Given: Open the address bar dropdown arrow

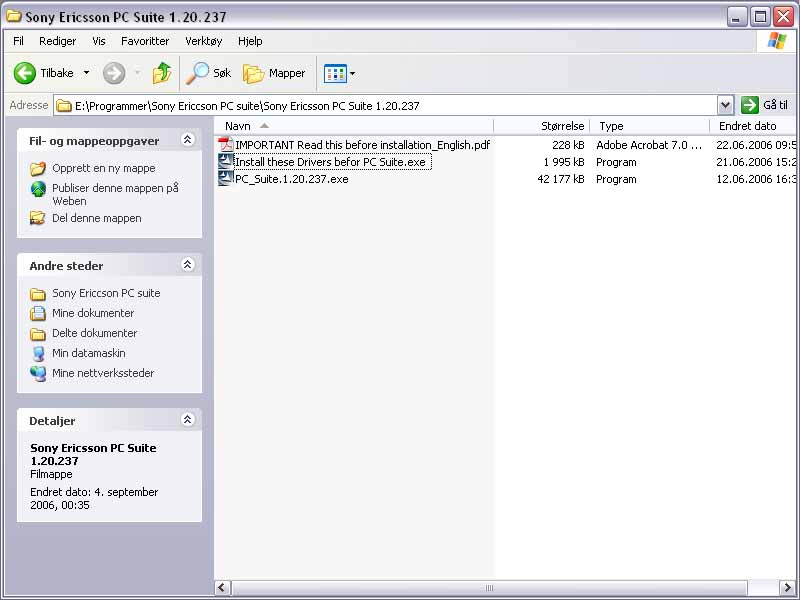Looking at the screenshot, I should (725, 106).
